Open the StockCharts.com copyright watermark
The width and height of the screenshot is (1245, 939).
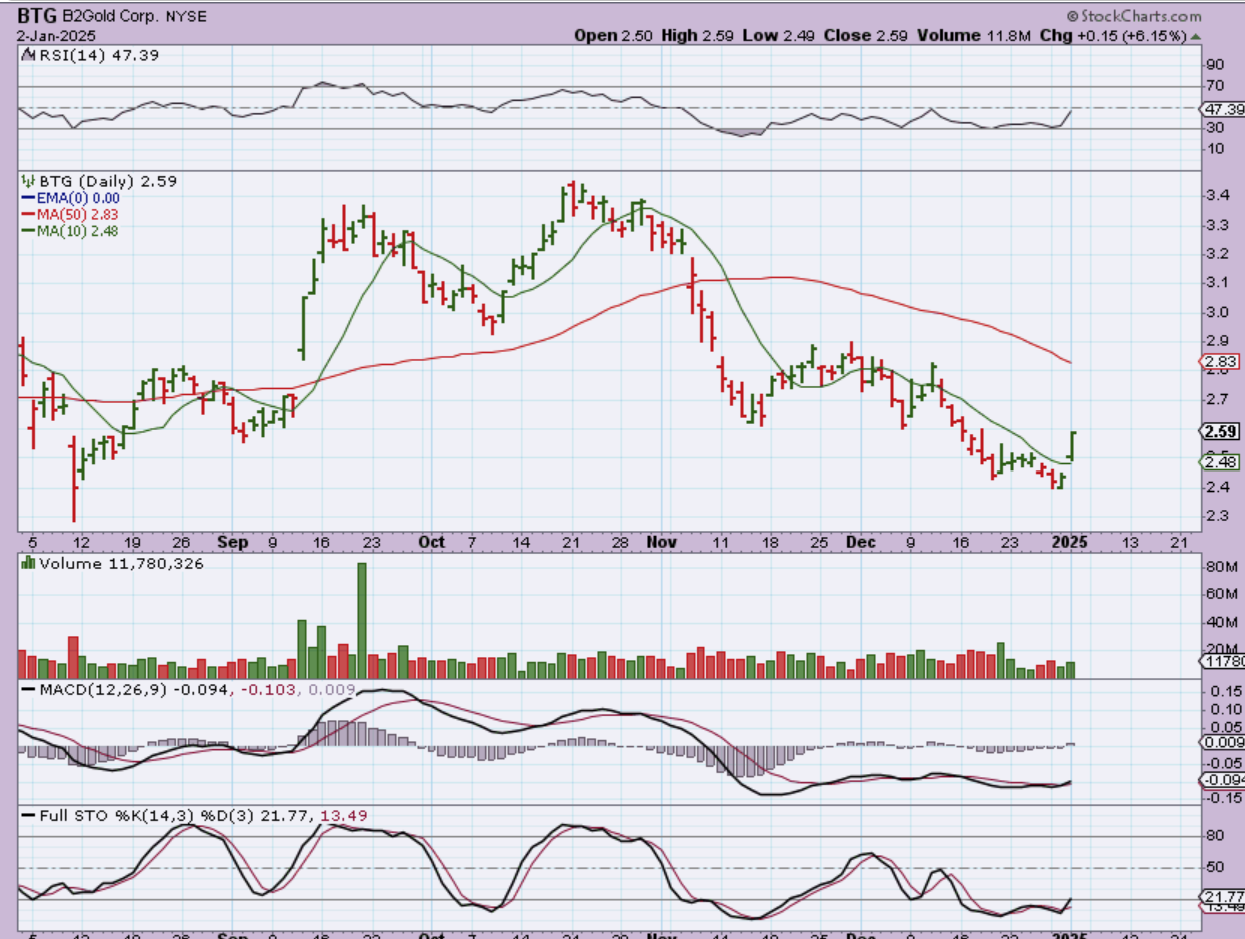(1133, 16)
